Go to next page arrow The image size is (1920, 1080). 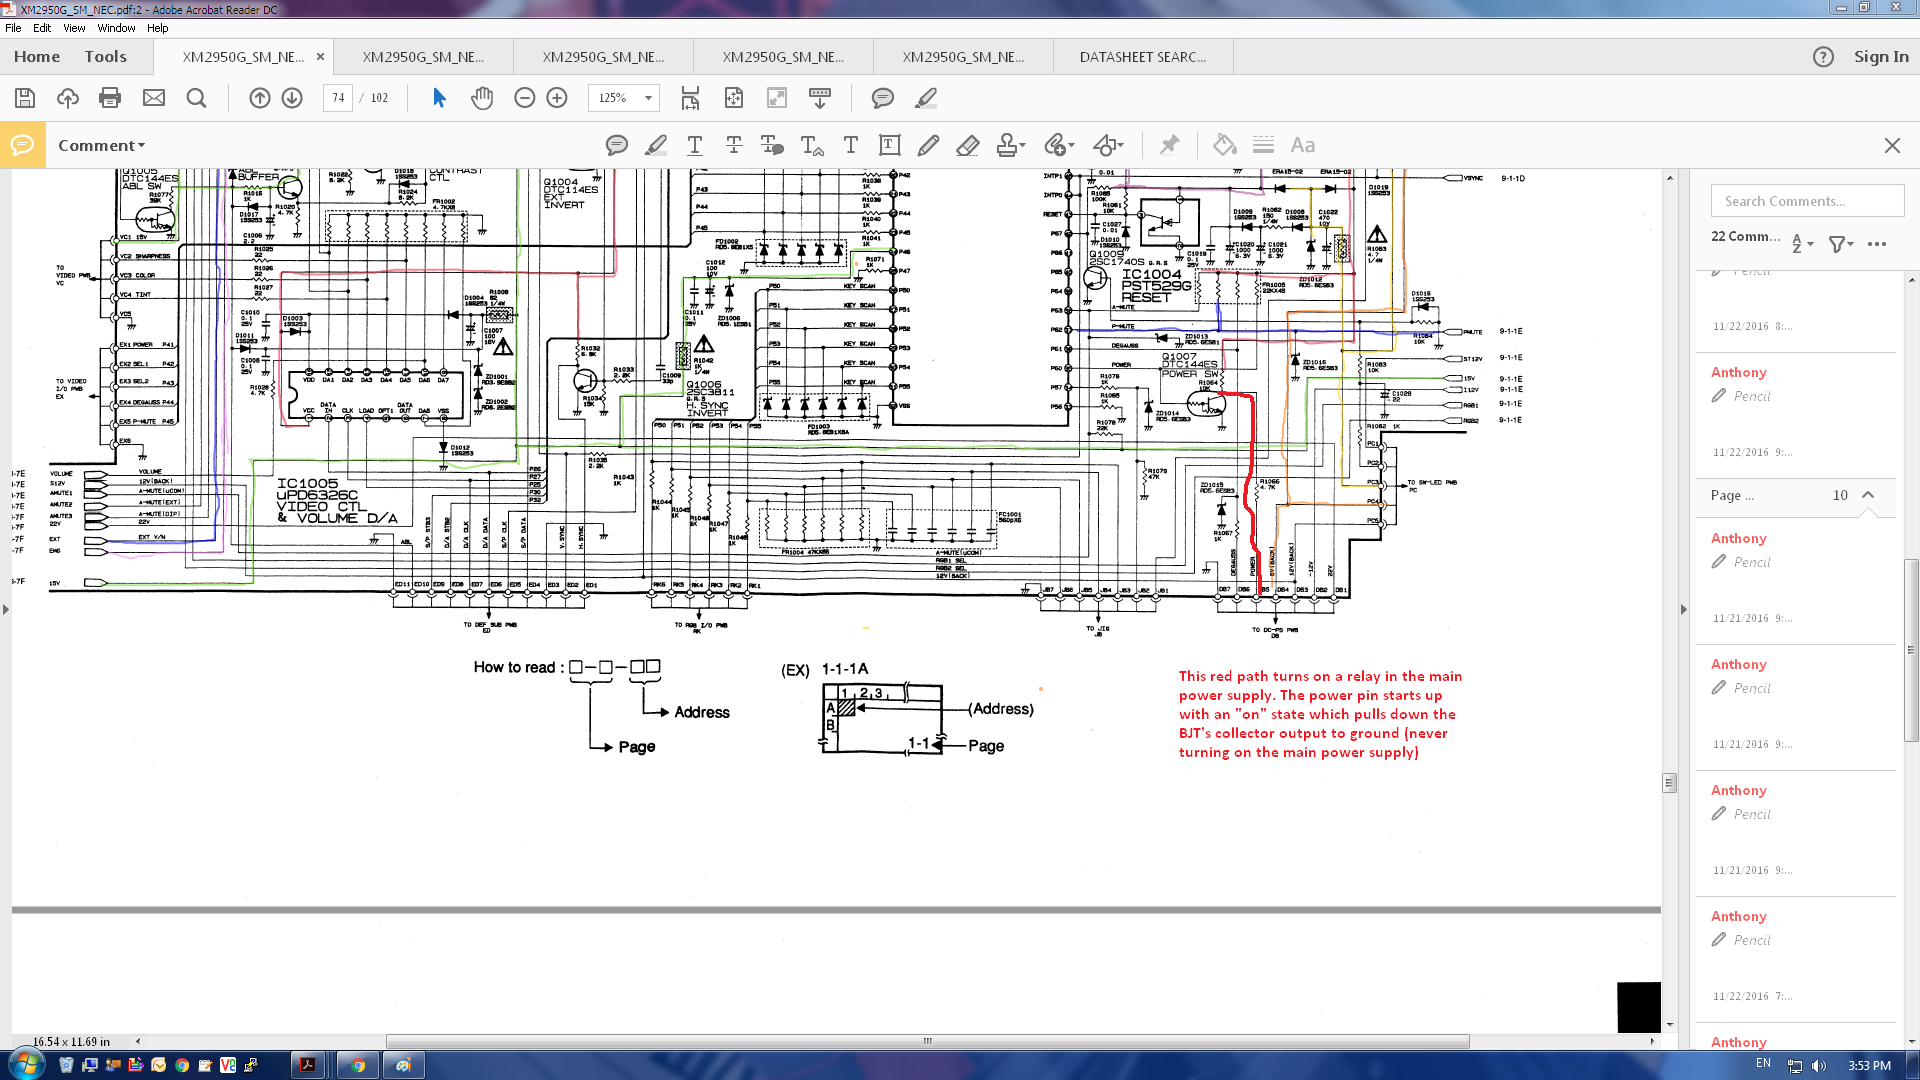292,98
